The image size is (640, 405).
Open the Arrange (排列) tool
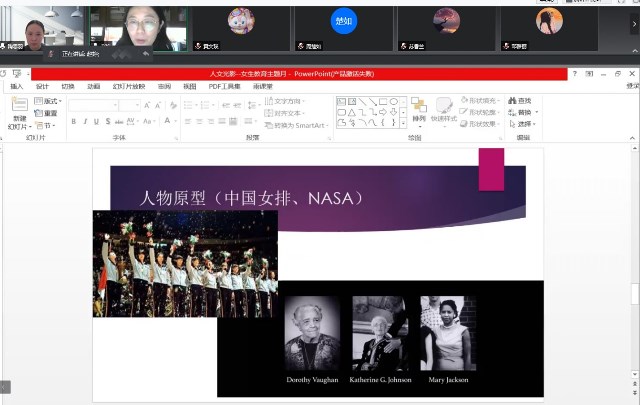pos(418,110)
